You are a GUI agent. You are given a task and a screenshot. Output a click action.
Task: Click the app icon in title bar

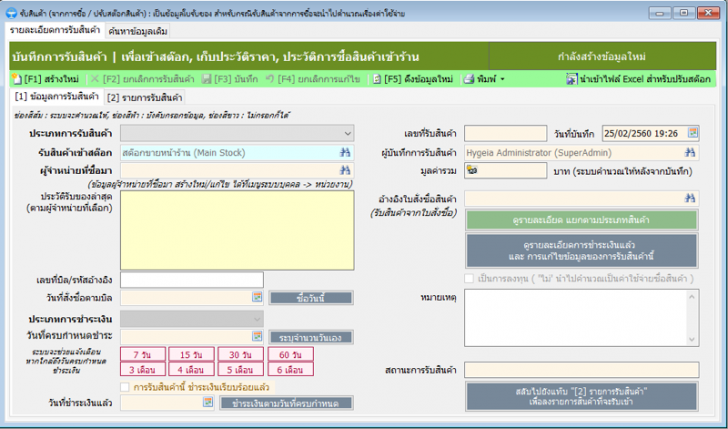[11, 13]
